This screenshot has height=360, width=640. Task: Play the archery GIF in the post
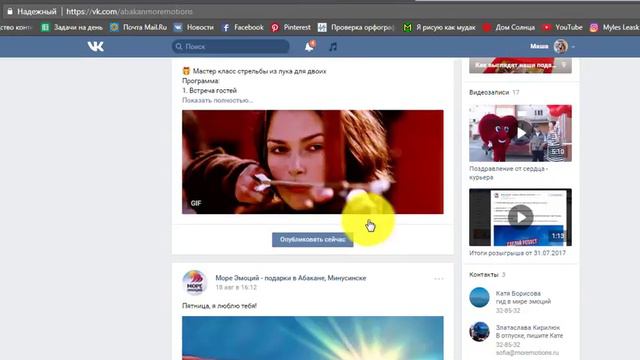click(x=313, y=162)
